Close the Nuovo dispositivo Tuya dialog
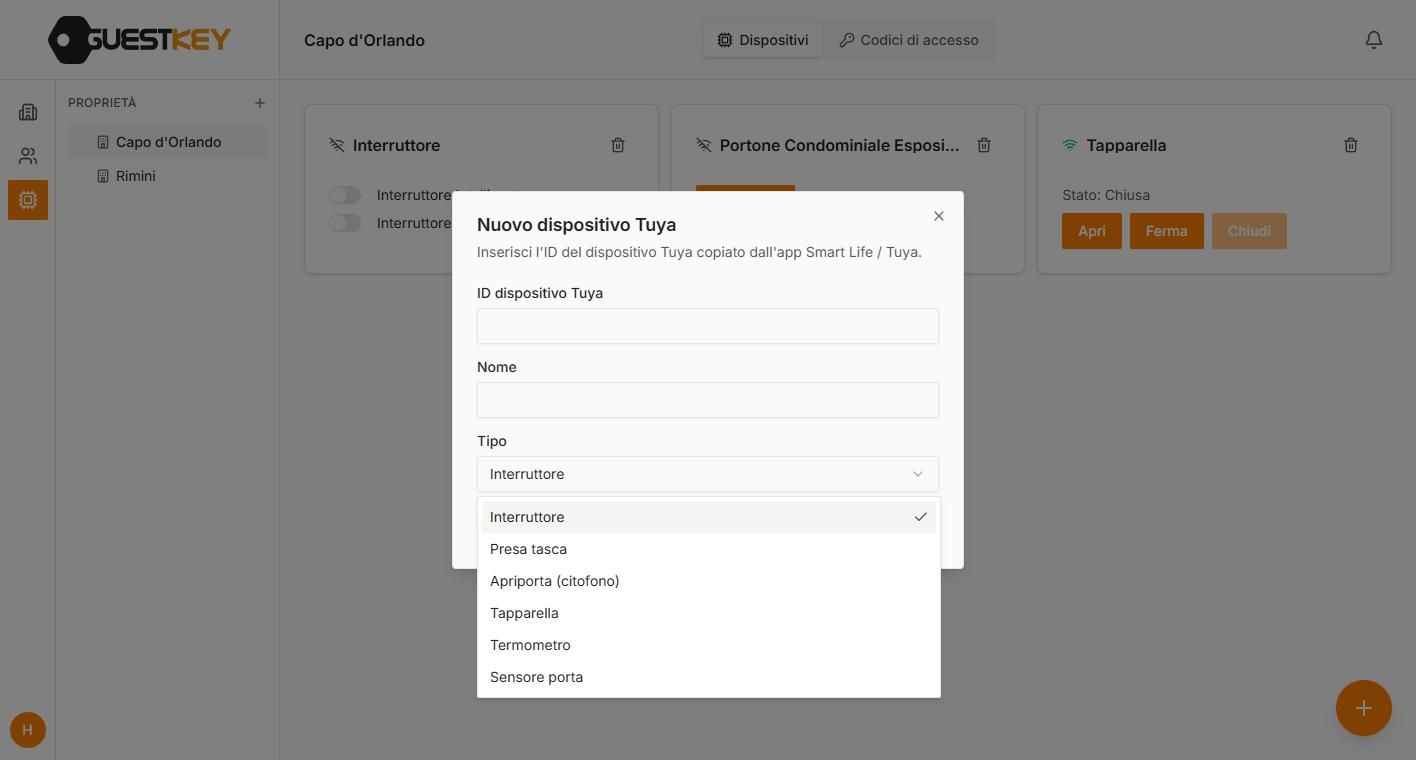Screen dimensions: 1416x760 tap(939, 216)
